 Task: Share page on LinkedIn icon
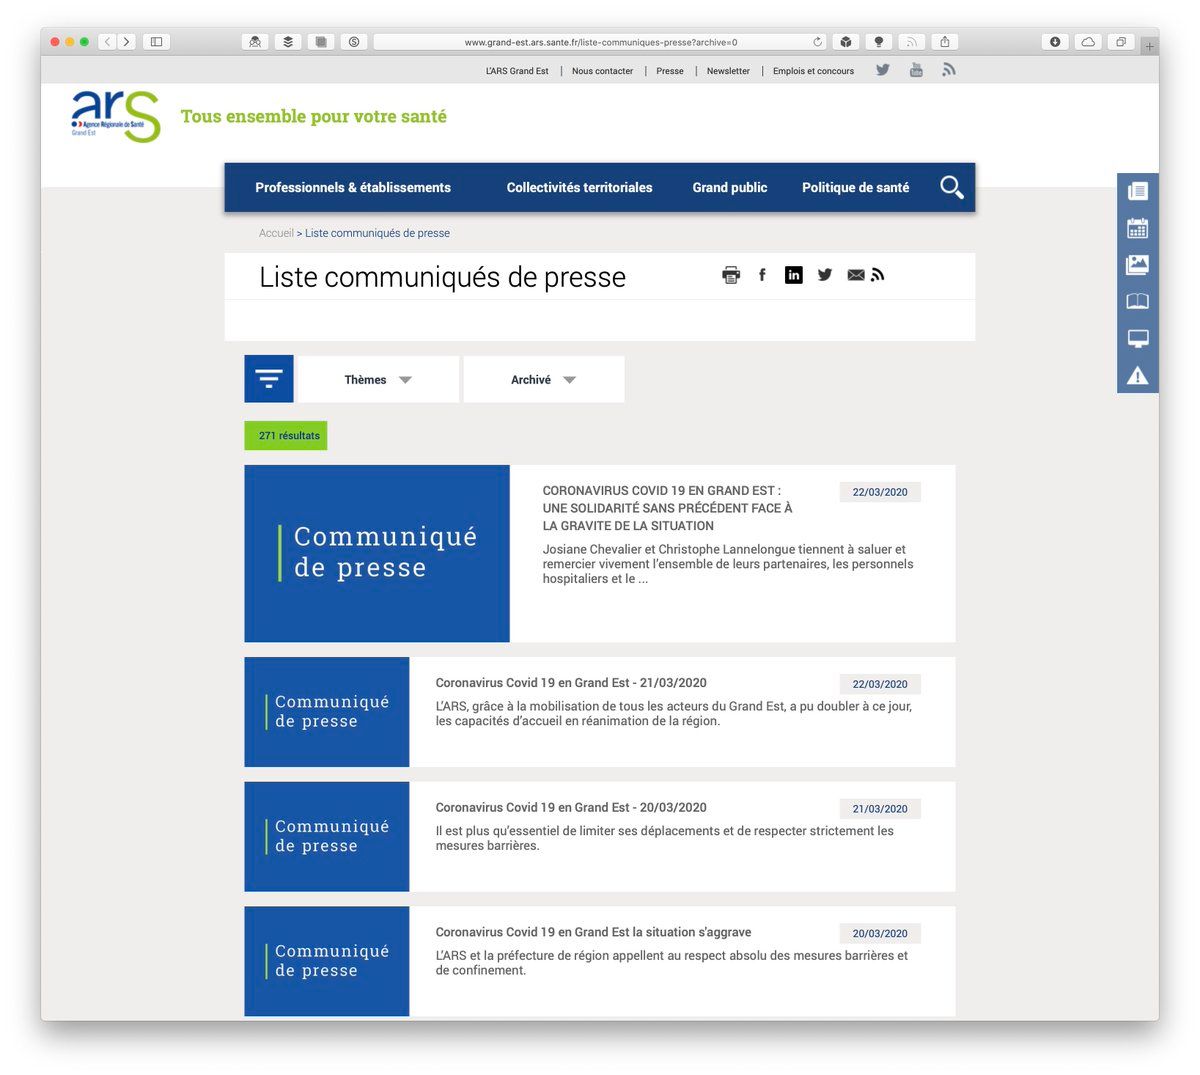click(793, 275)
